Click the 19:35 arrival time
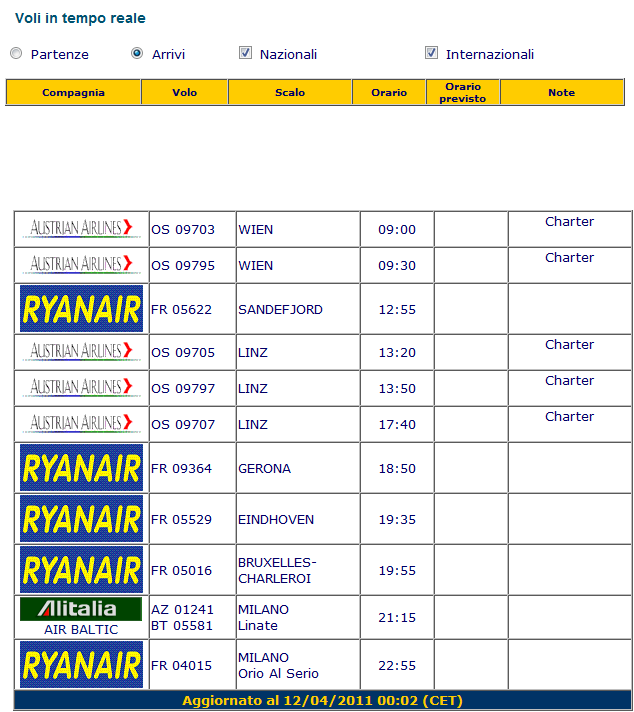 (x=397, y=519)
